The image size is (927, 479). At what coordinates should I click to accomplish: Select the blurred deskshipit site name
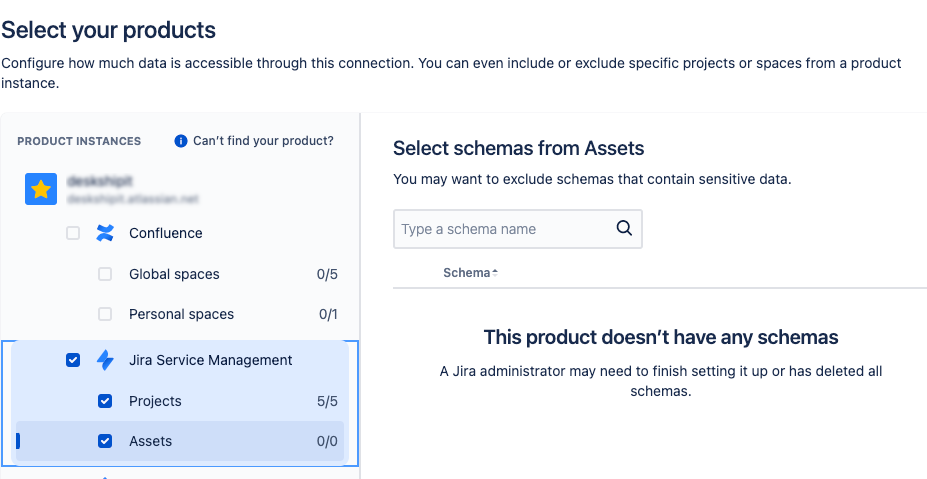coord(100,183)
